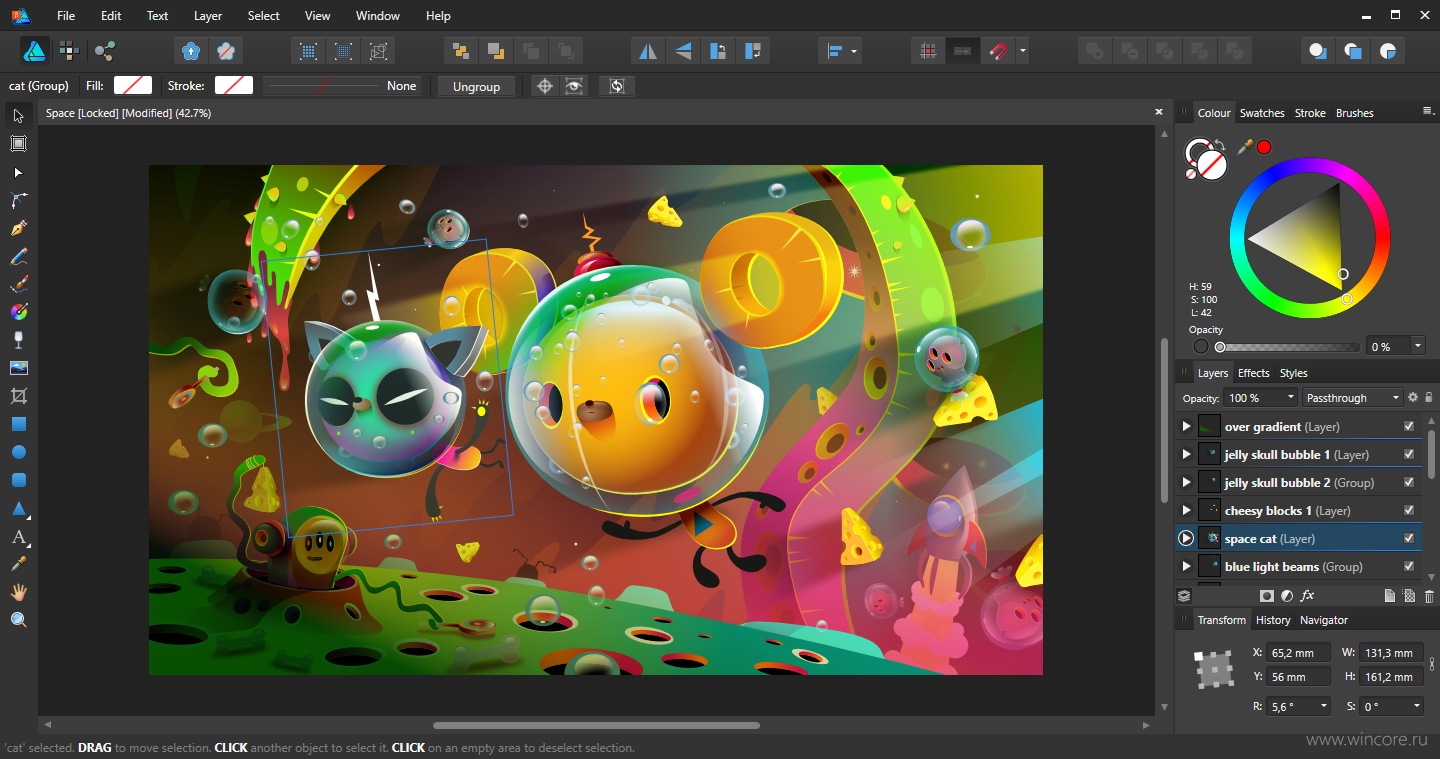This screenshot has height=759, width=1440.
Task: Expand the jelly skull bubble 1 layer
Action: coord(1186,454)
